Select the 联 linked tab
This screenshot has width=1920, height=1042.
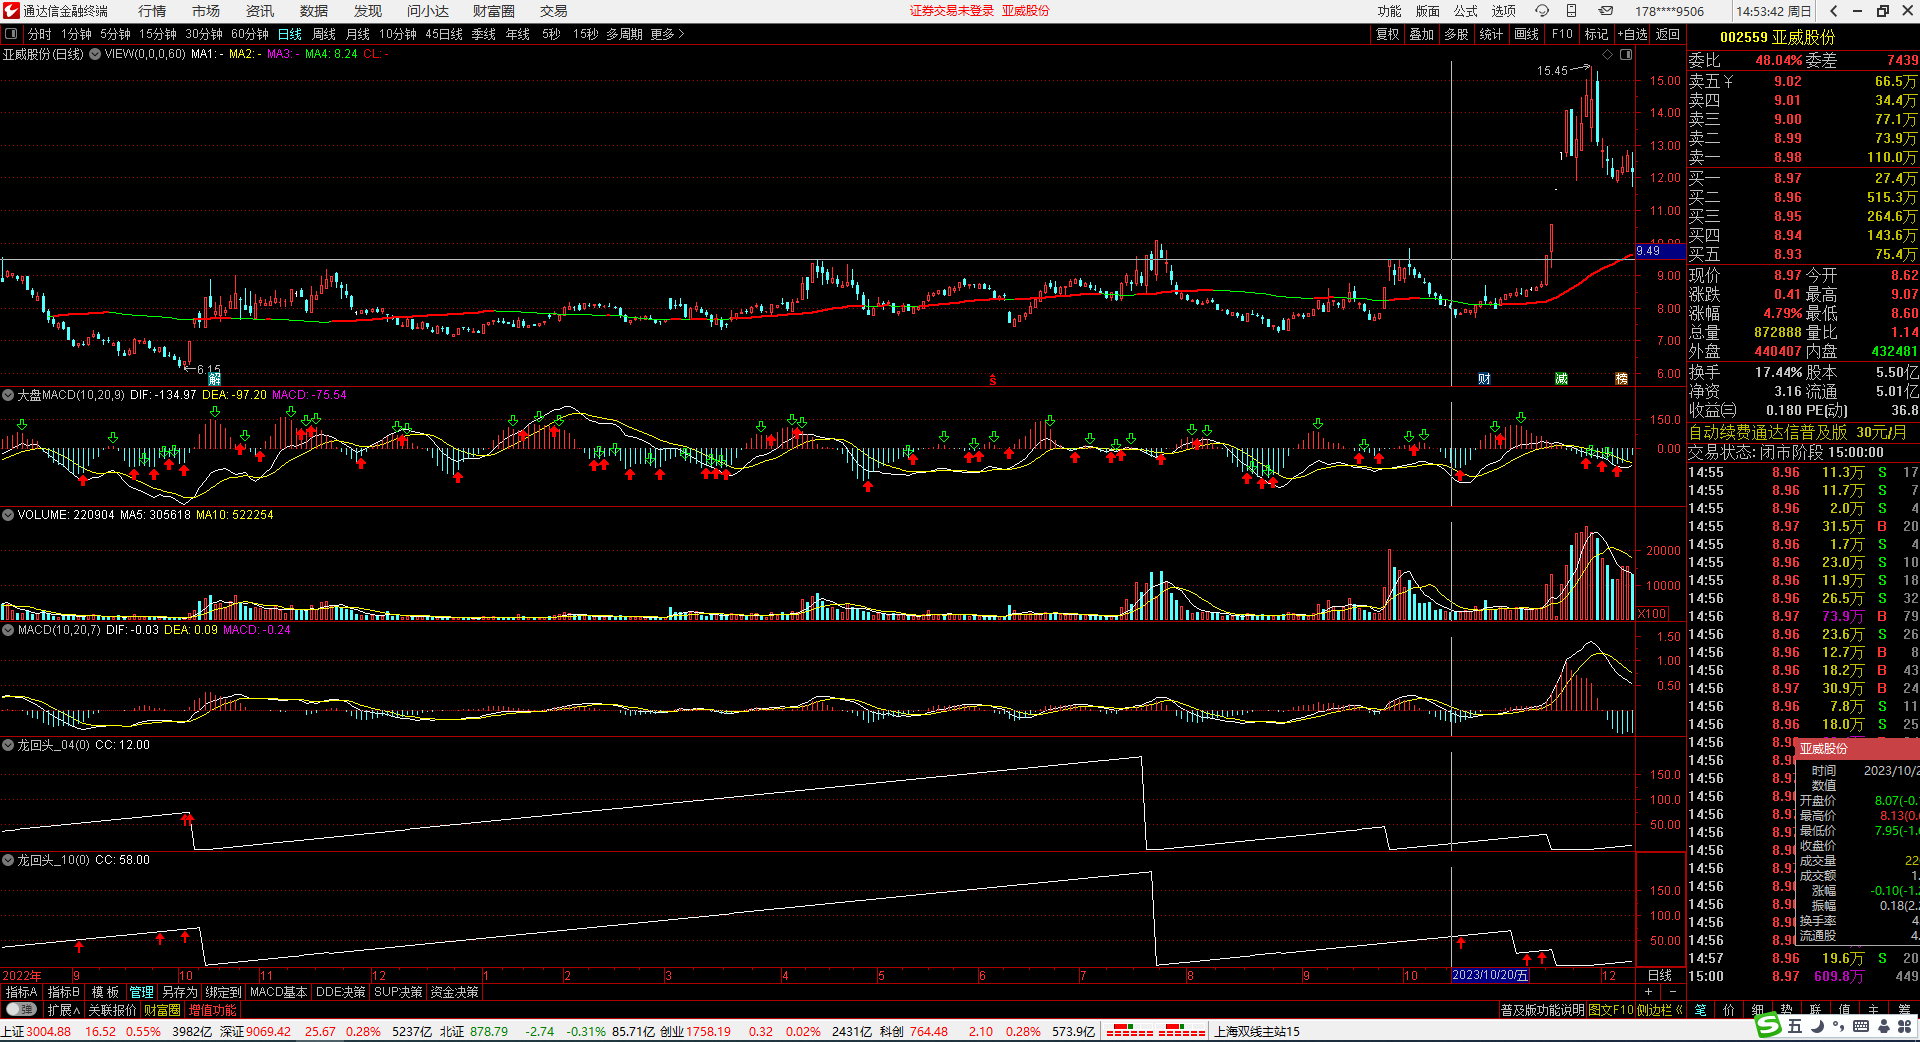(1816, 1010)
